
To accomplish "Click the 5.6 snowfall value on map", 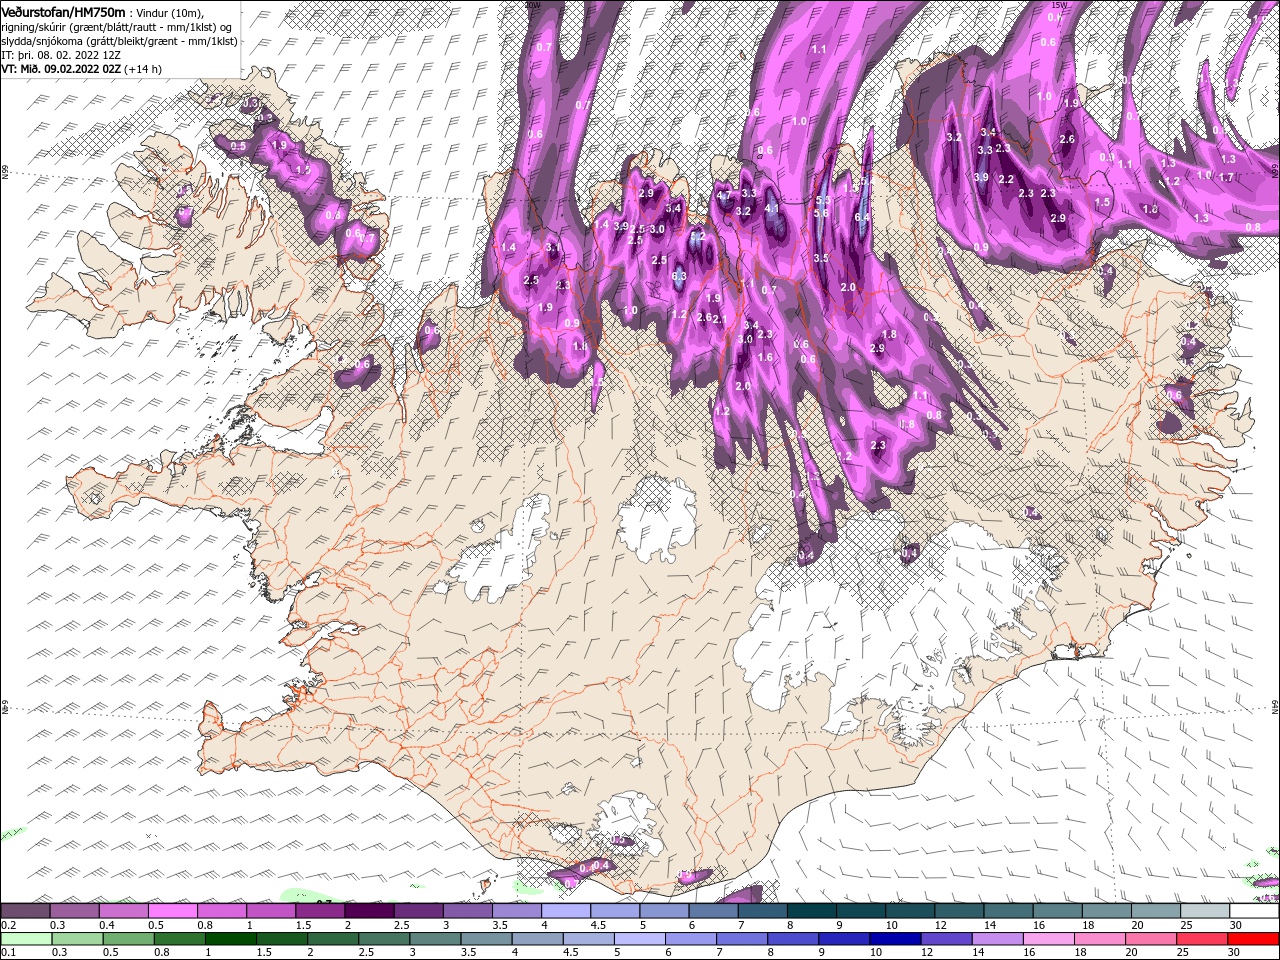I will pyautogui.click(x=822, y=213).
